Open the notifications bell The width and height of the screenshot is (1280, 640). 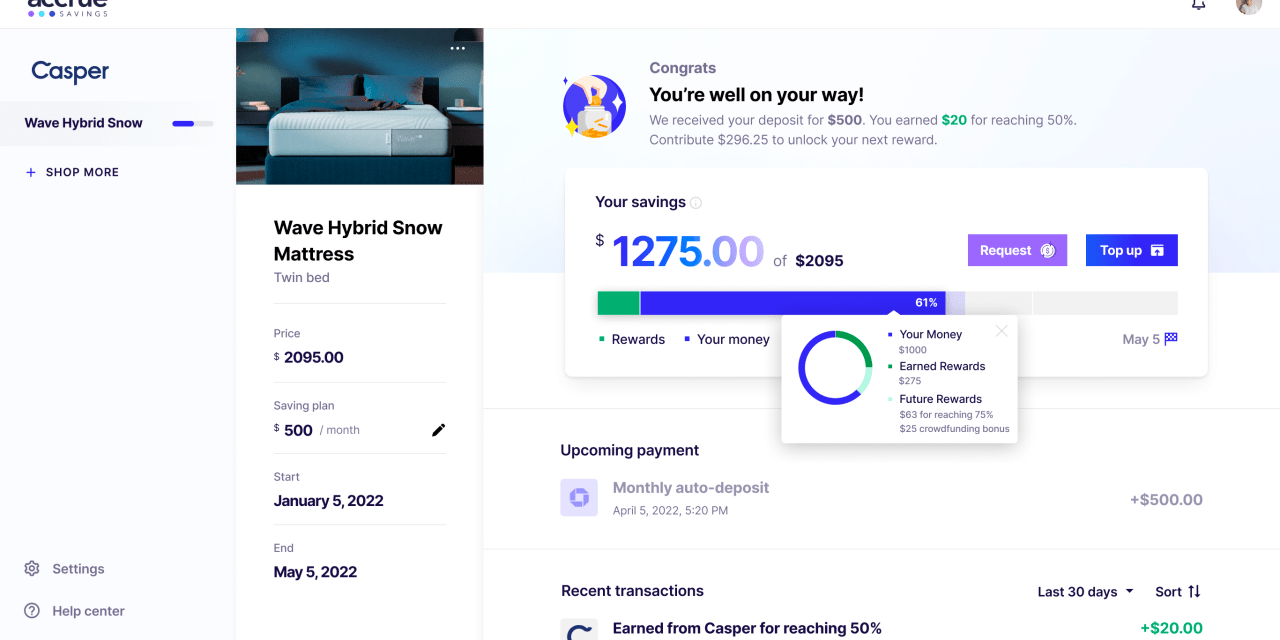click(x=1198, y=4)
